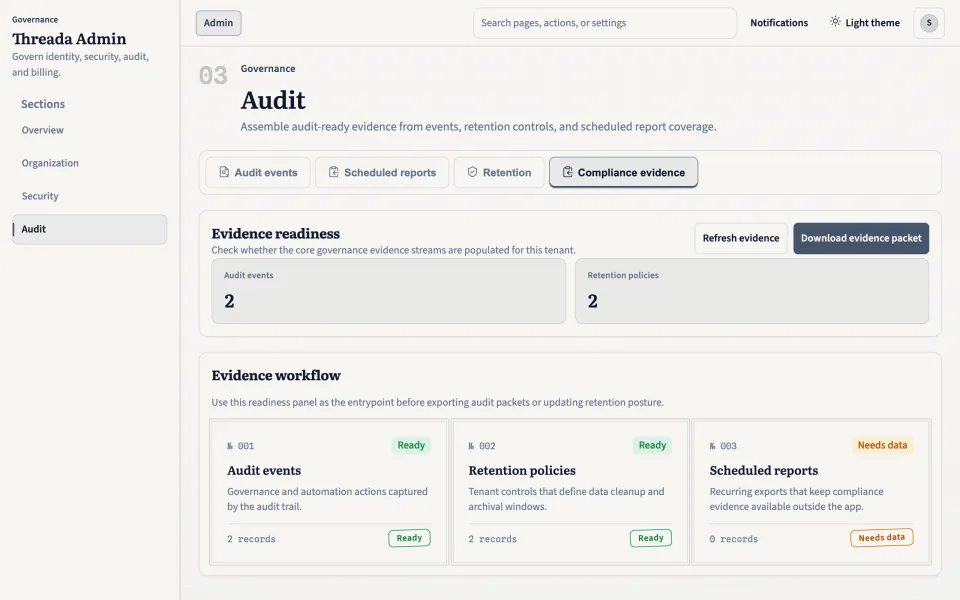Click the Governance breadcrumb above Audit
The width and height of the screenshot is (960, 600).
click(268, 69)
